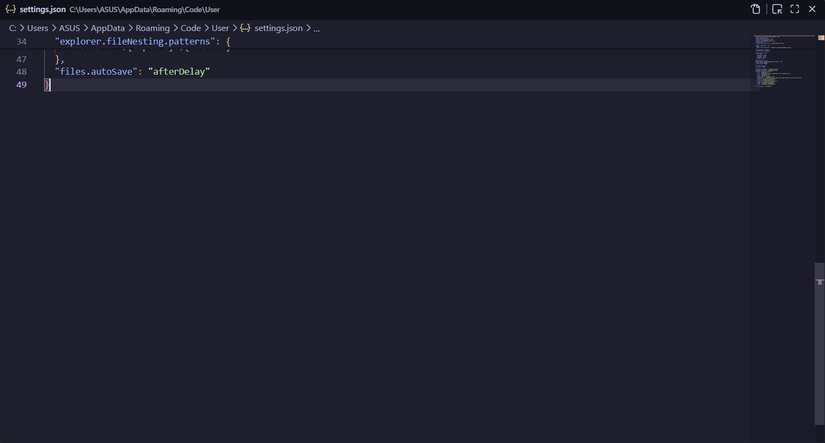
Task: Open the Roaming breadcrumb segment
Action: 153,28
